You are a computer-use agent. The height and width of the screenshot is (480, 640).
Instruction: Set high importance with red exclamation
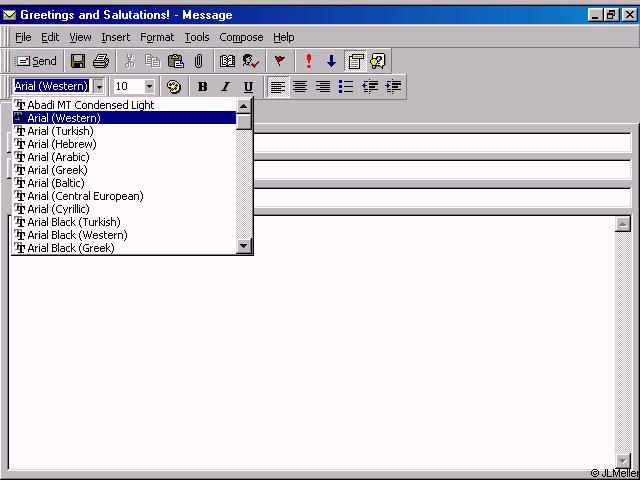pyautogui.click(x=309, y=61)
